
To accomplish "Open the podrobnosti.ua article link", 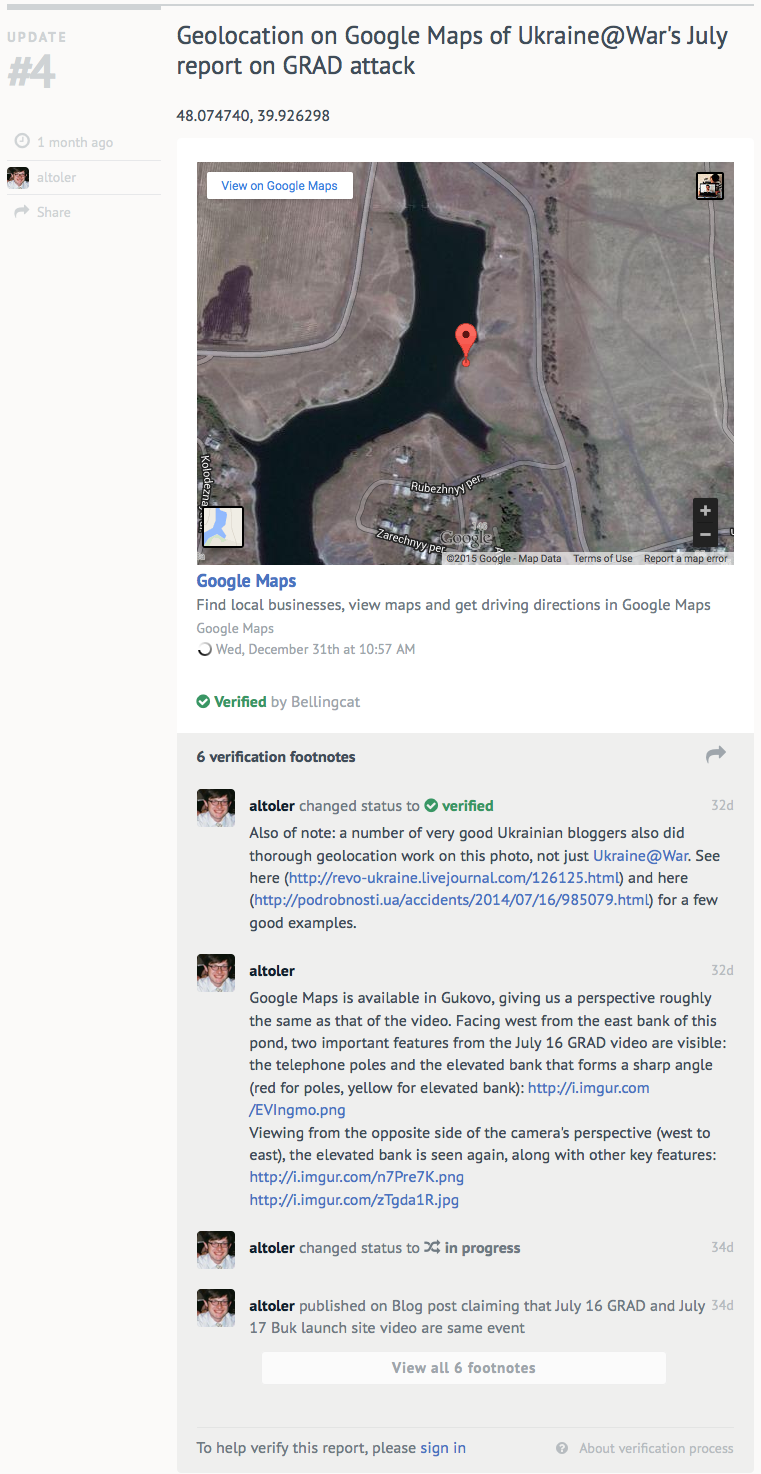I will point(452,900).
